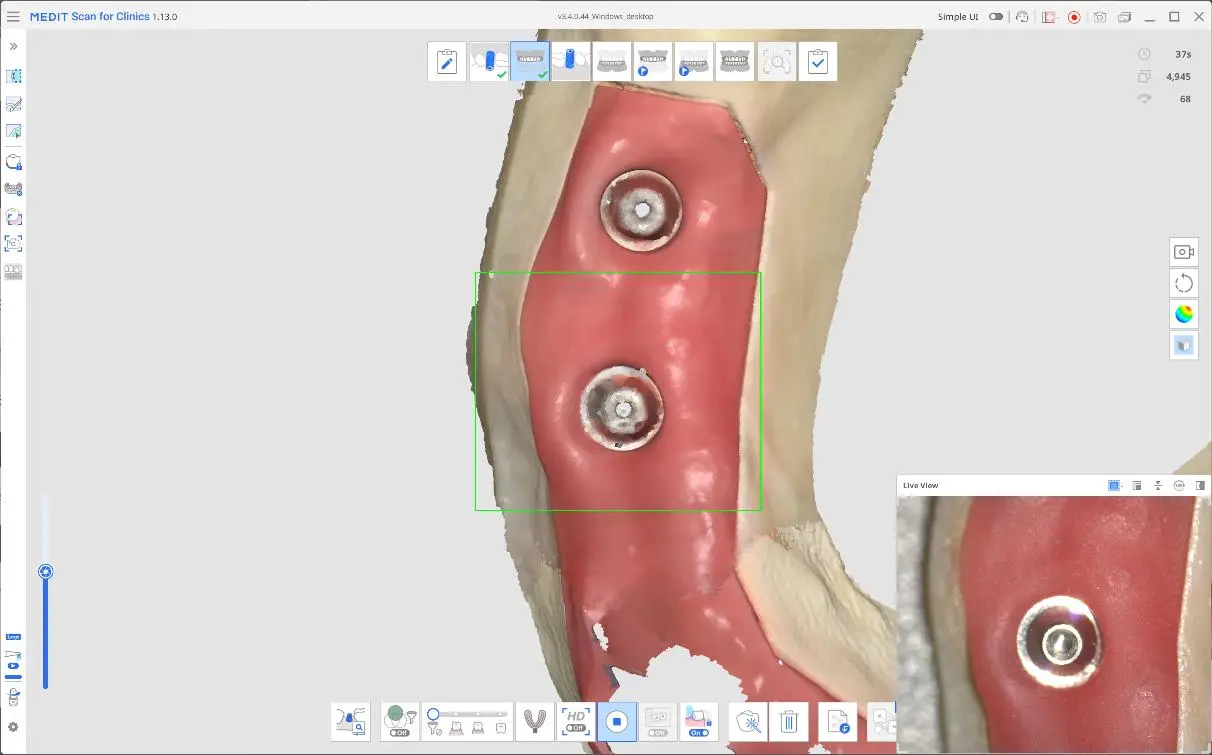Open the multicolor display mode wheel
The width and height of the screenshot is (1212, 755).
pyautogui.click(x=1184, y=314)
